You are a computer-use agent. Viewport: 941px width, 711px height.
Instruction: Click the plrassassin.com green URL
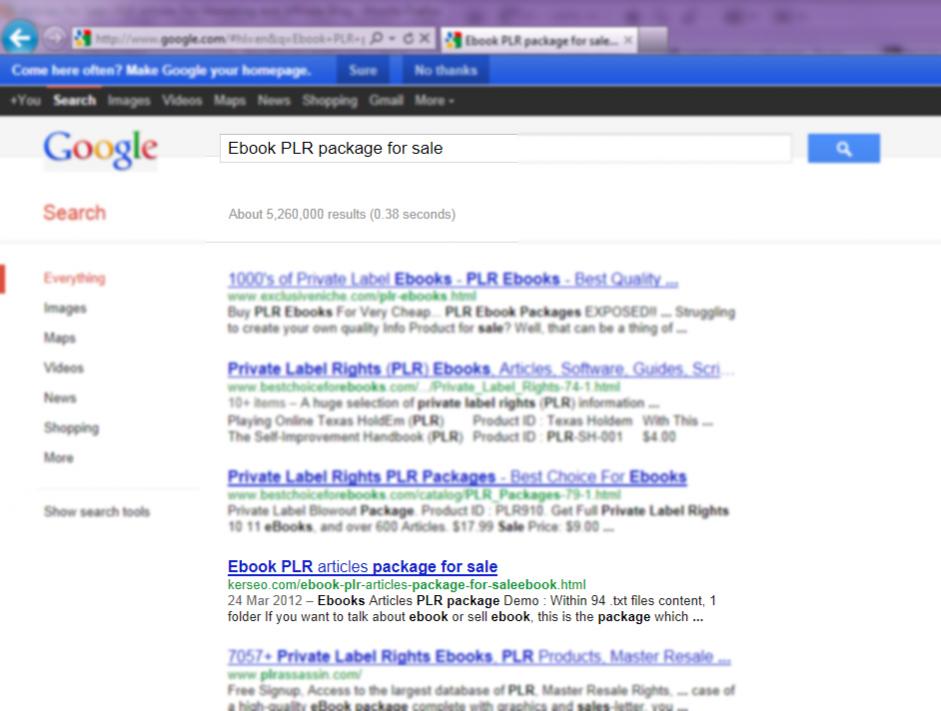click(x=295, y=674)
